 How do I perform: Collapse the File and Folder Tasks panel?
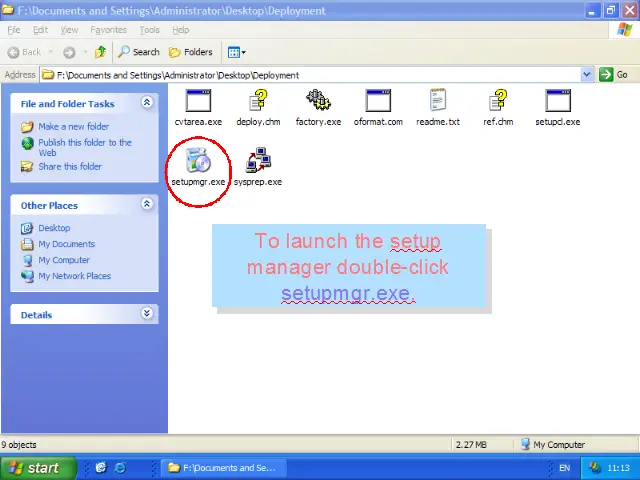tap(147, 102)
